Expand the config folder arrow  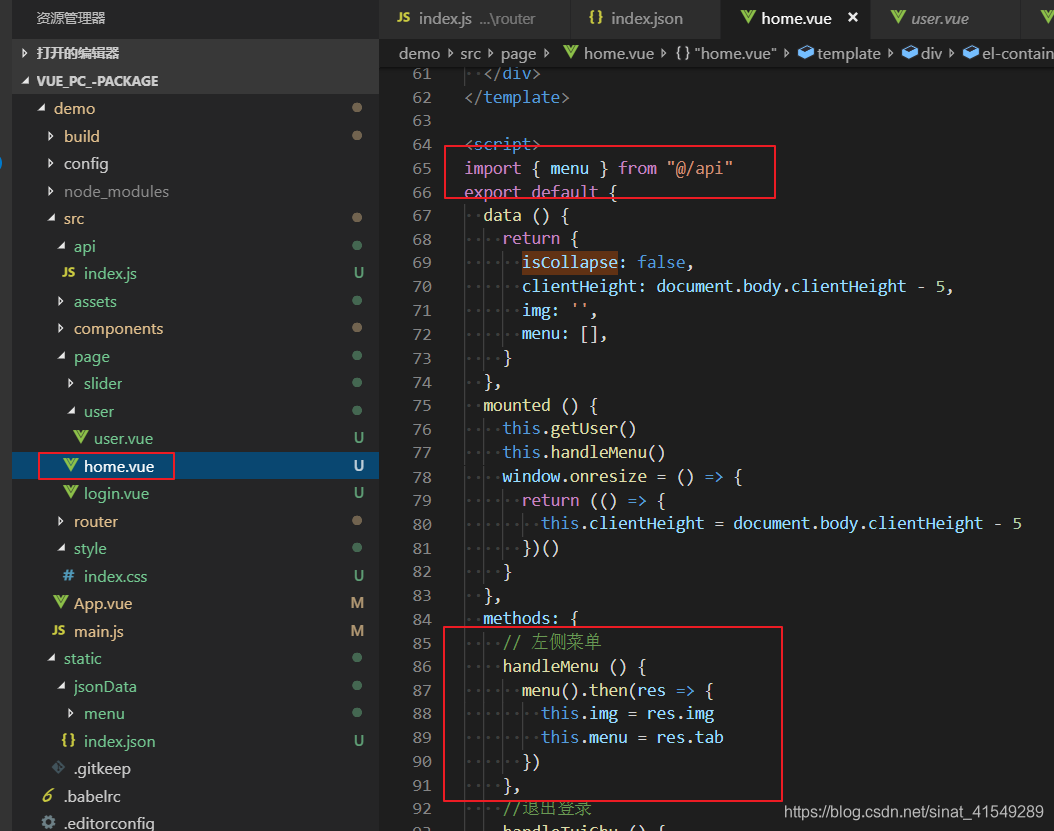tap(51, 163)
